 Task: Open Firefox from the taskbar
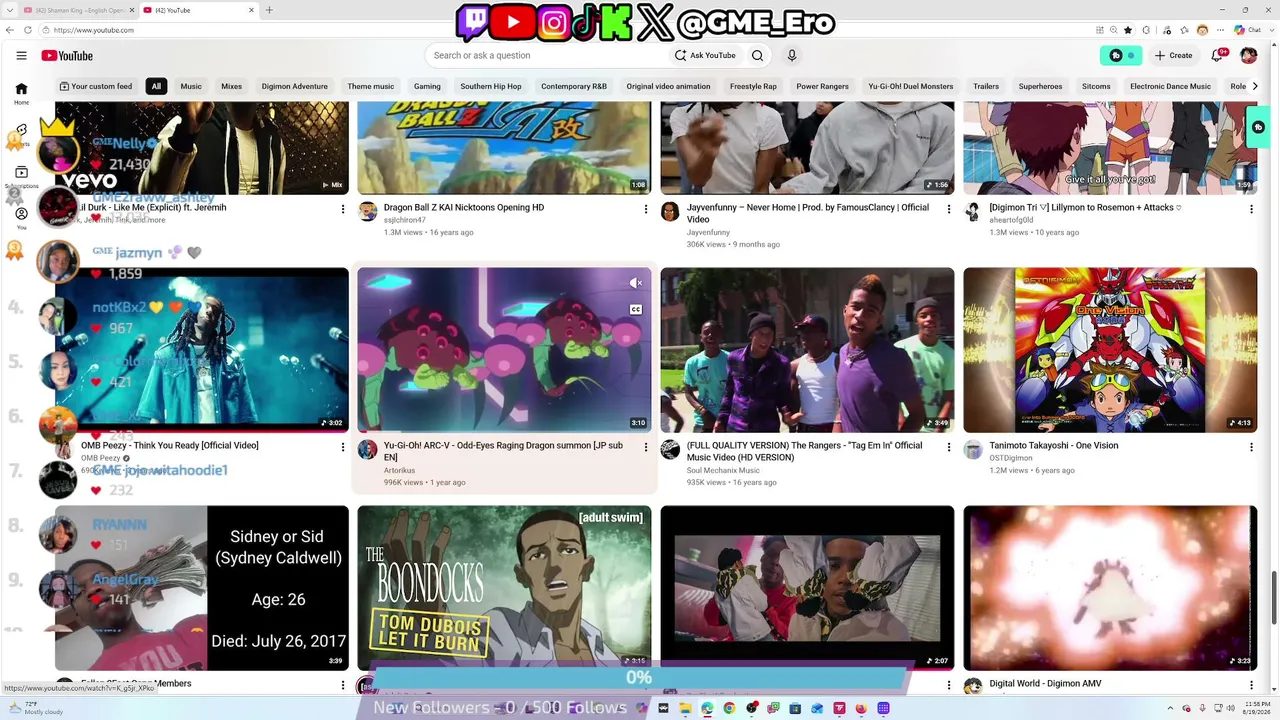click(x=861, y=708)
